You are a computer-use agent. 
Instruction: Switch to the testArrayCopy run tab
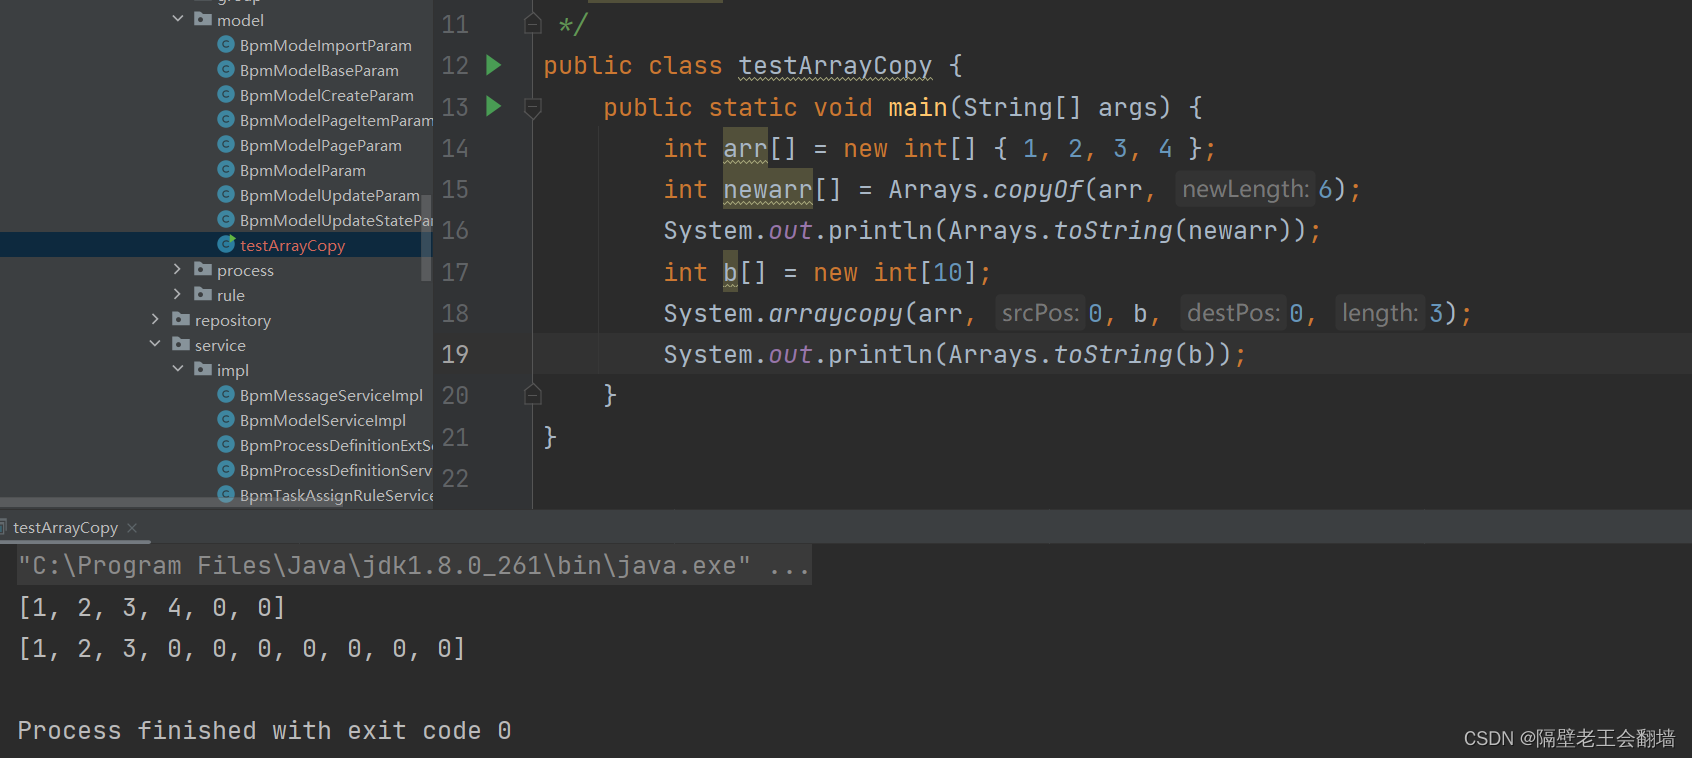[x=65, y=527]
